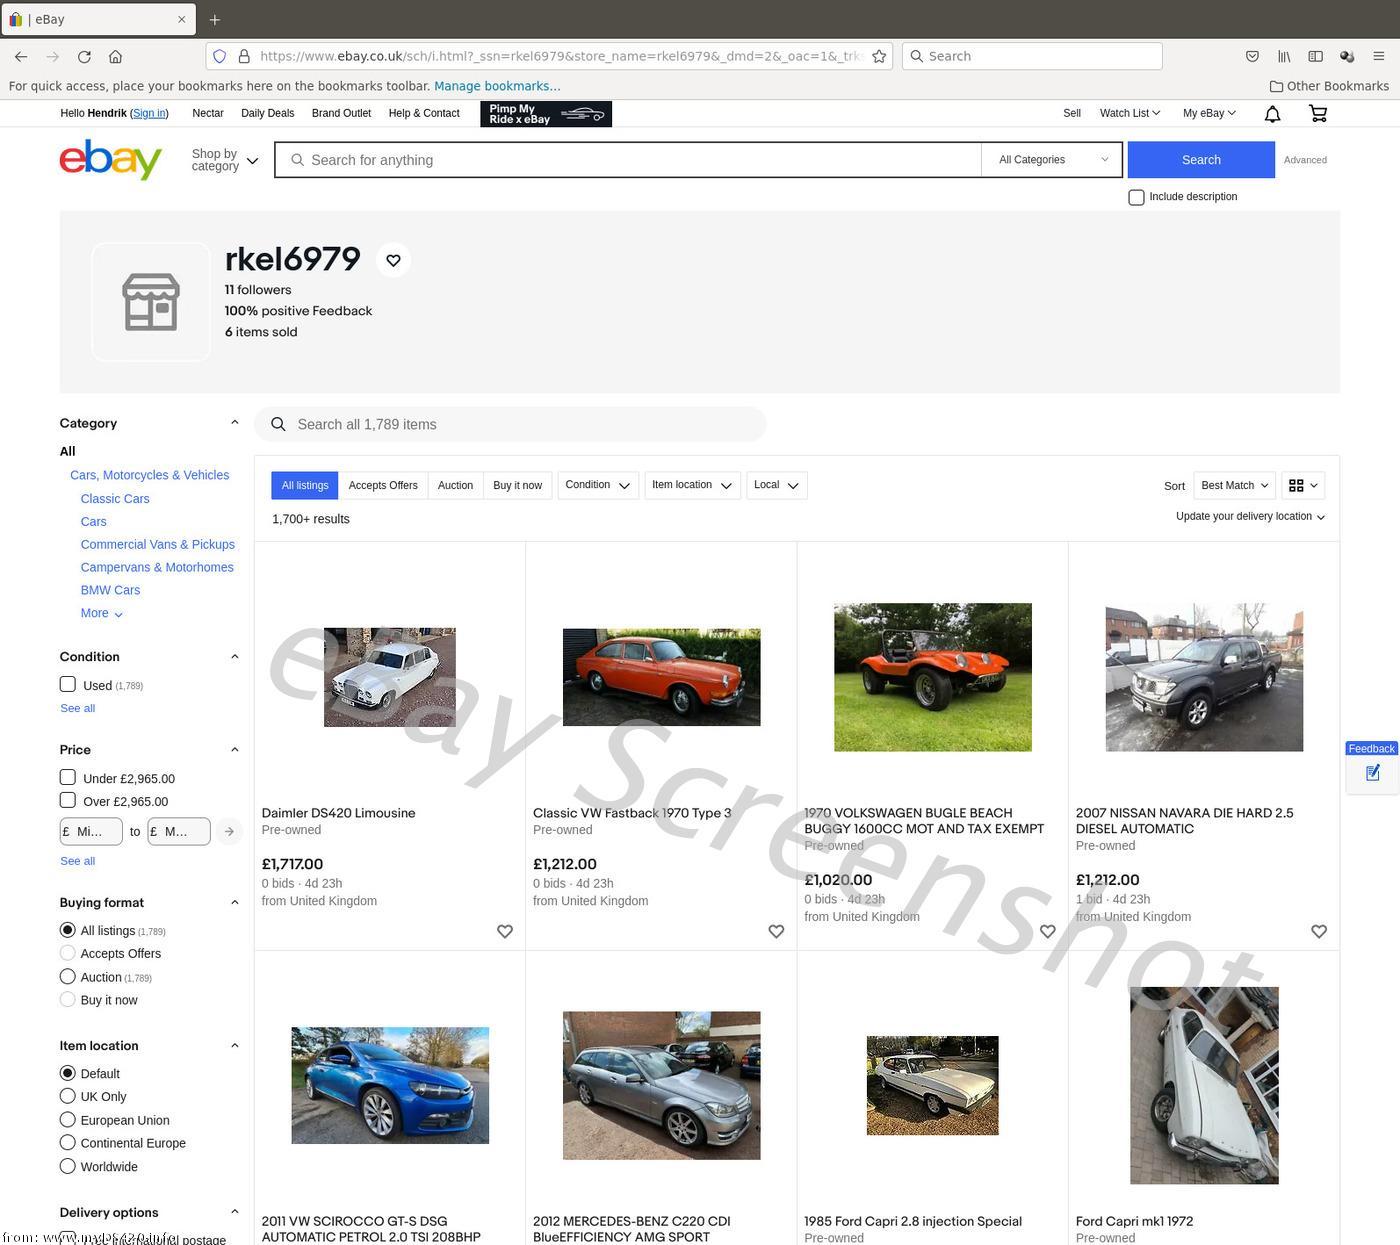Bookmark this page with star icon
1400x1245 pixels.
point(879,57)
